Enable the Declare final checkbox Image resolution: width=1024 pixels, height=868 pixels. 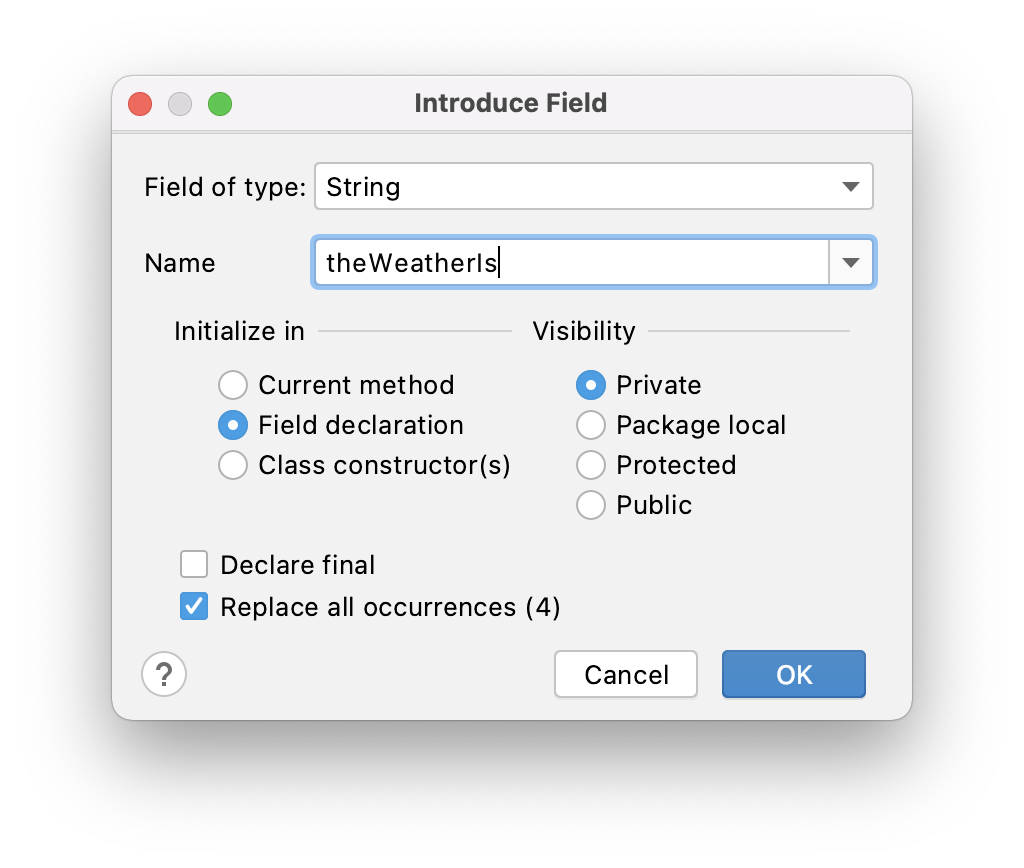coord(194,565)
